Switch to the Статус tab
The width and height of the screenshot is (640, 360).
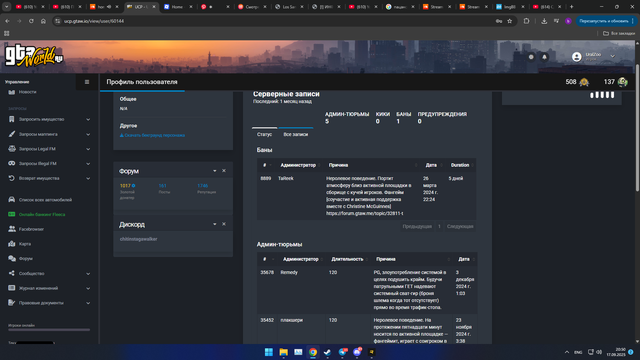pyautogui.click(x=264, y=134)
